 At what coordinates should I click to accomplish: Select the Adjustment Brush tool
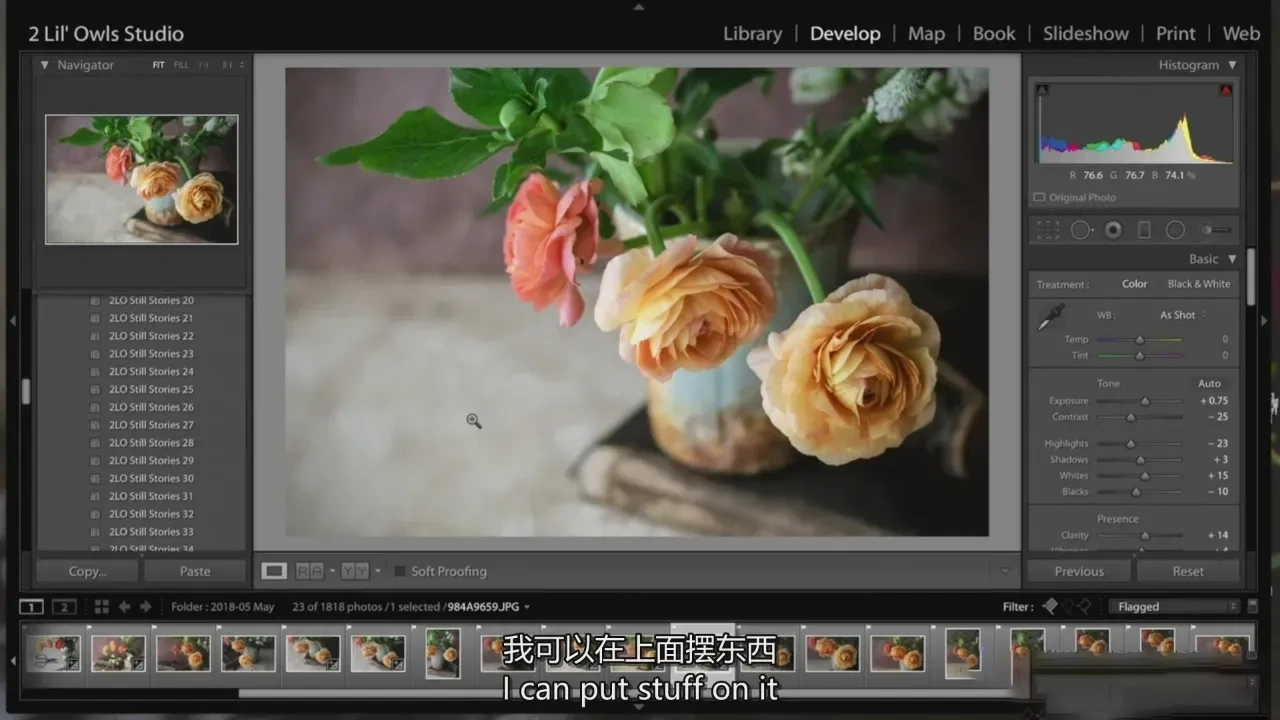point(1216,230)
